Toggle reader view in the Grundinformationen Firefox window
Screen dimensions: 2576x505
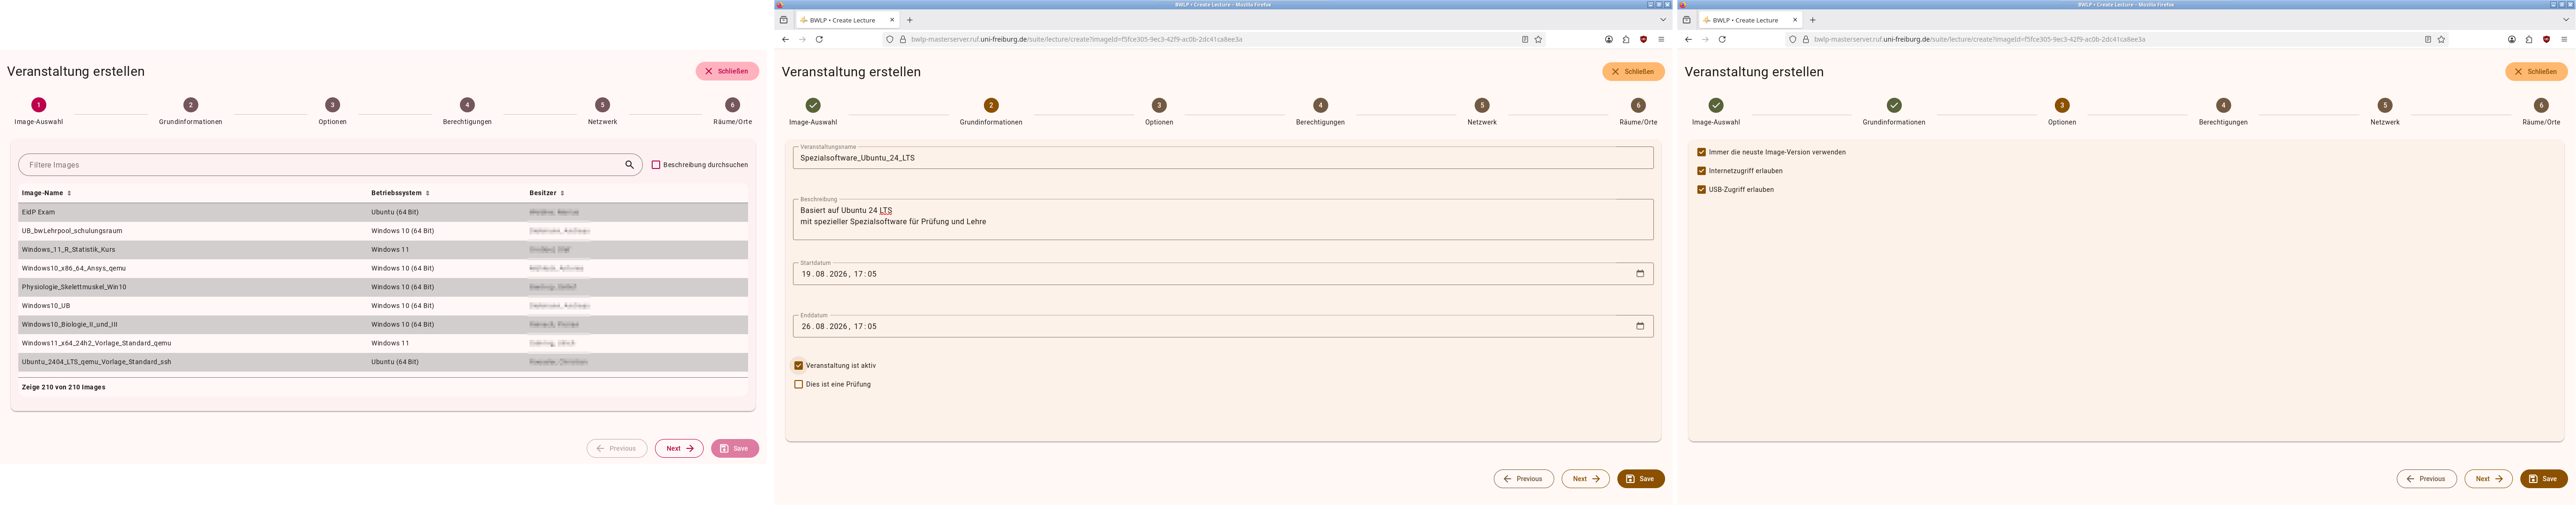click(1525, 39)
